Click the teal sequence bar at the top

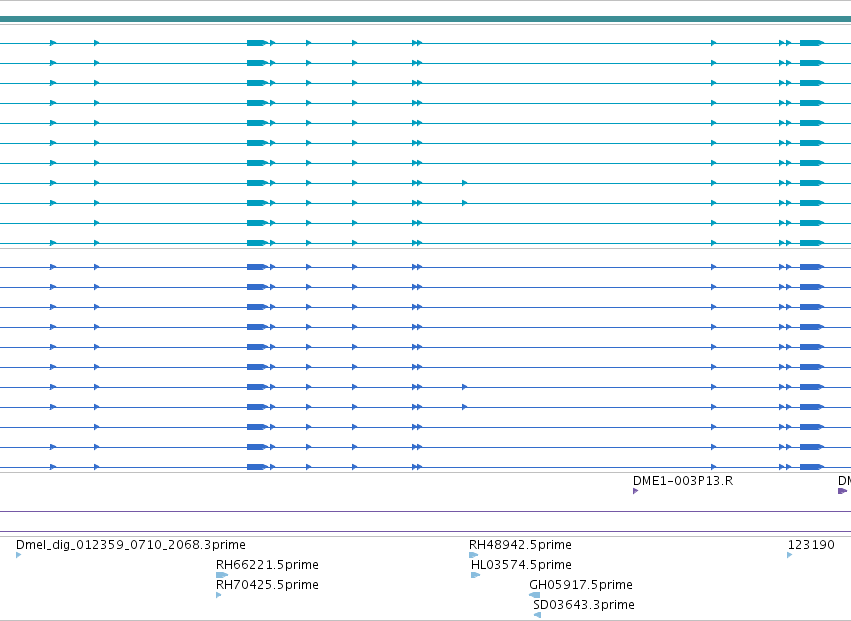(x=426, y=19)
